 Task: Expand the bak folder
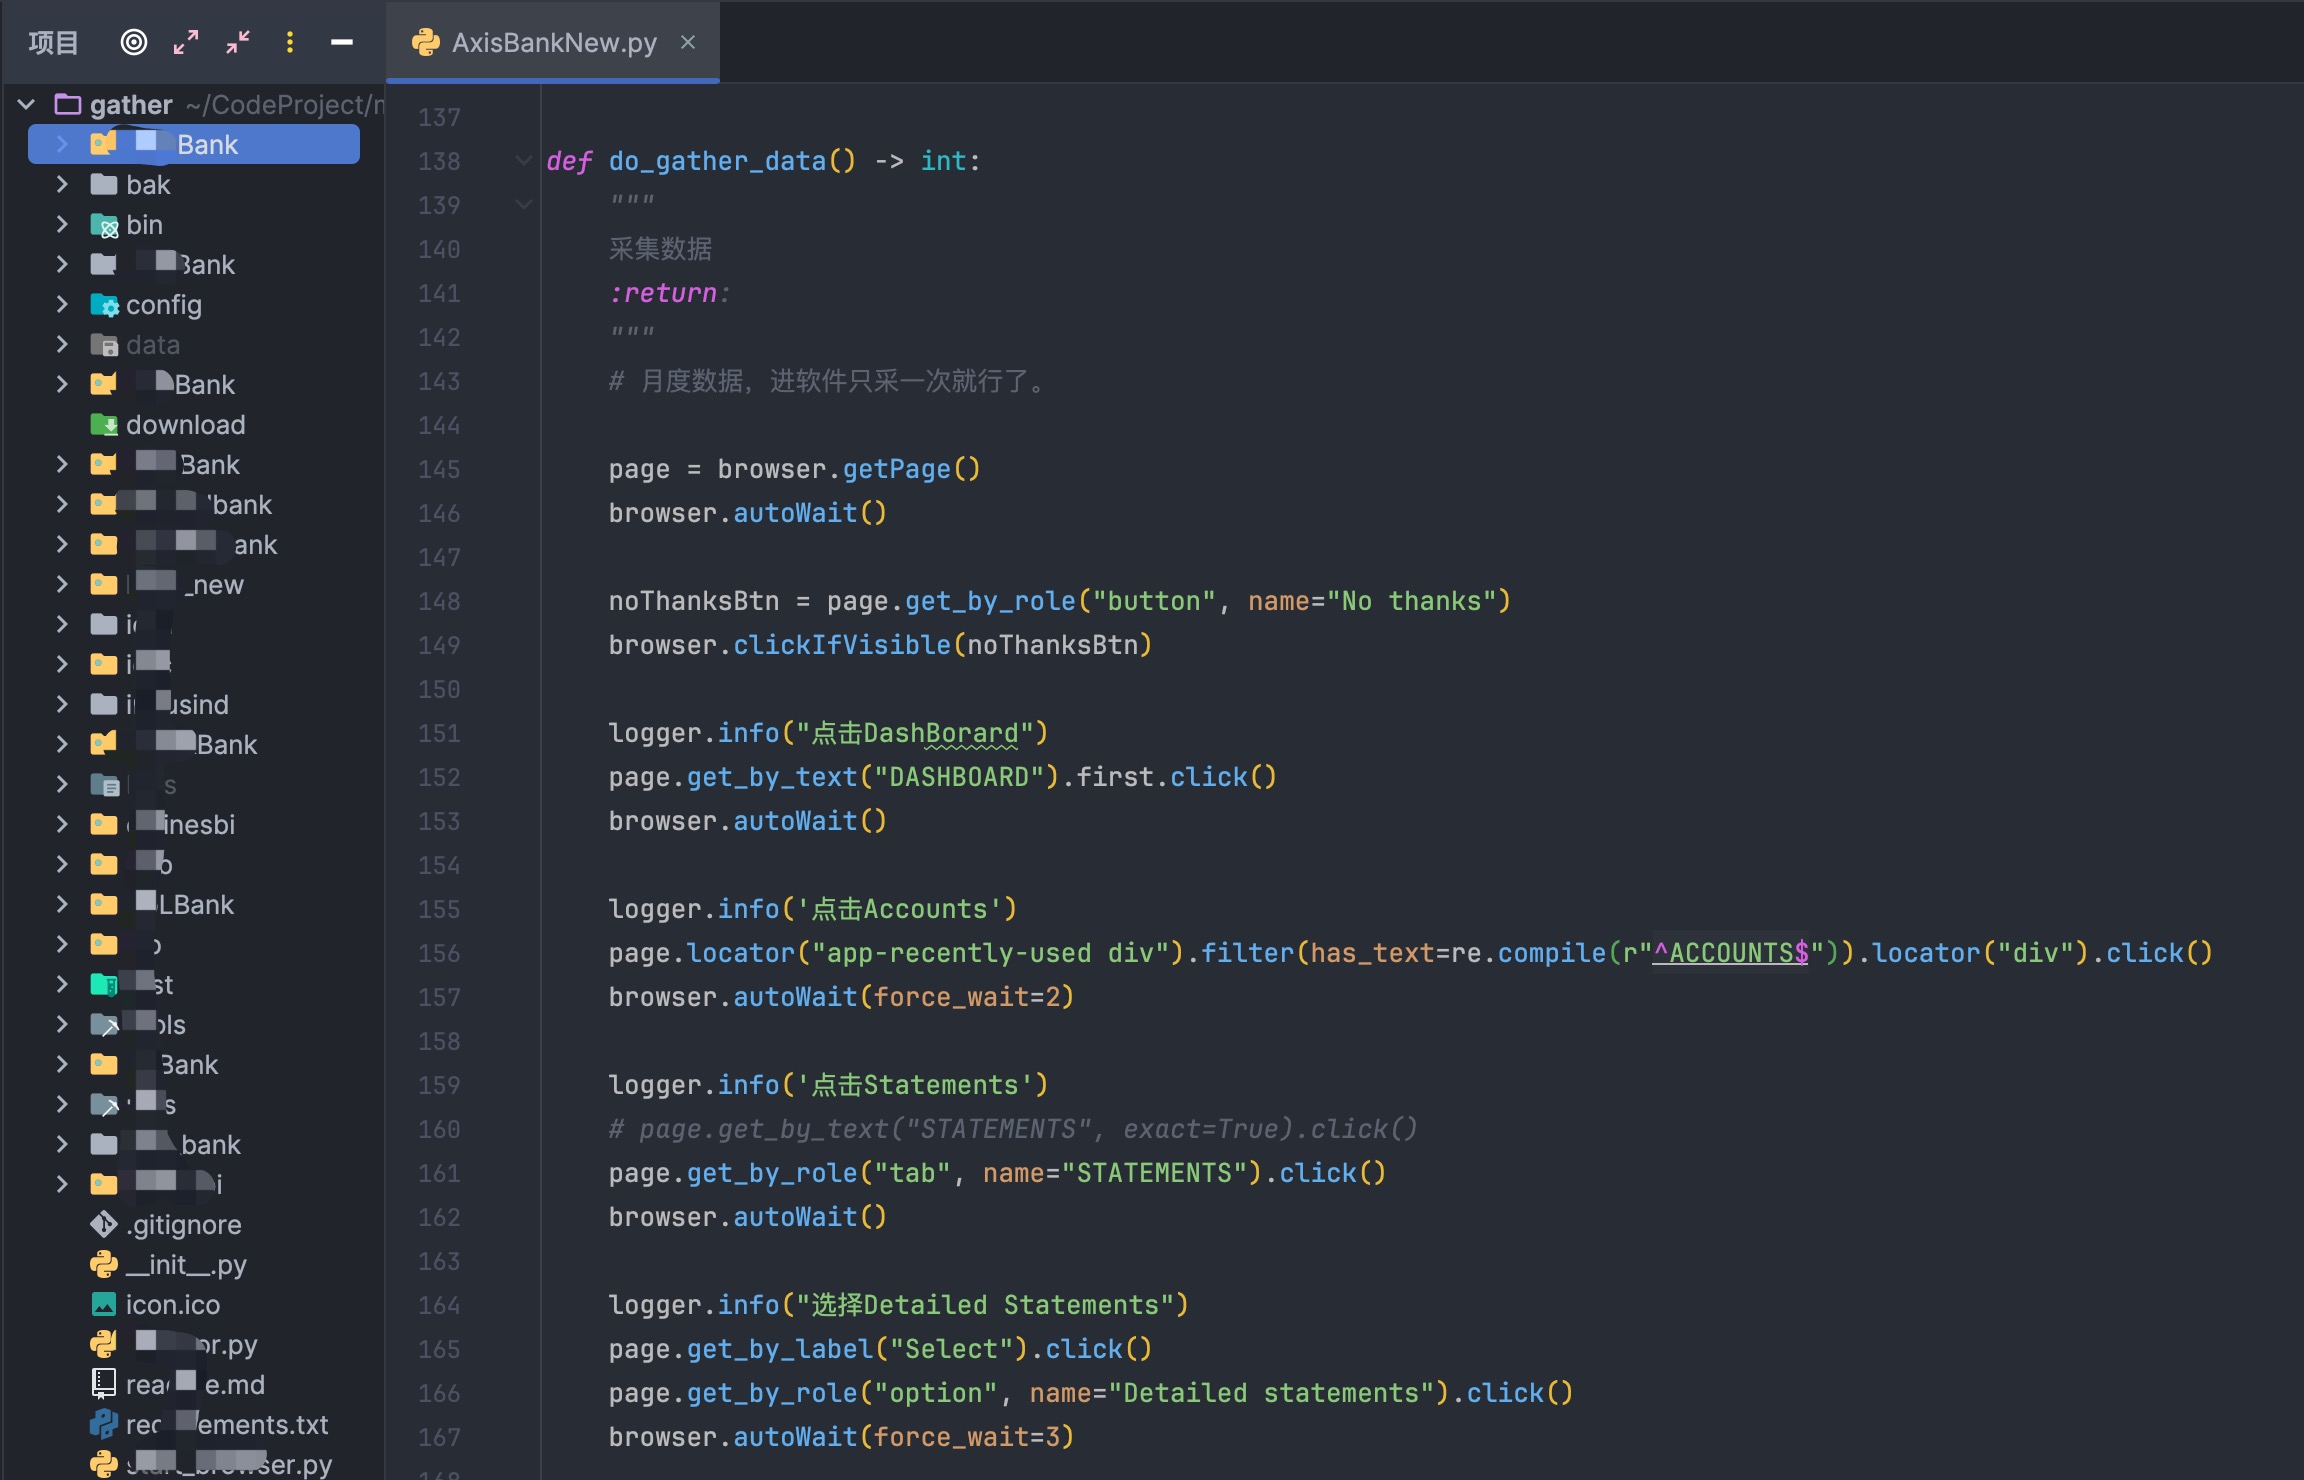coord(62,184)
